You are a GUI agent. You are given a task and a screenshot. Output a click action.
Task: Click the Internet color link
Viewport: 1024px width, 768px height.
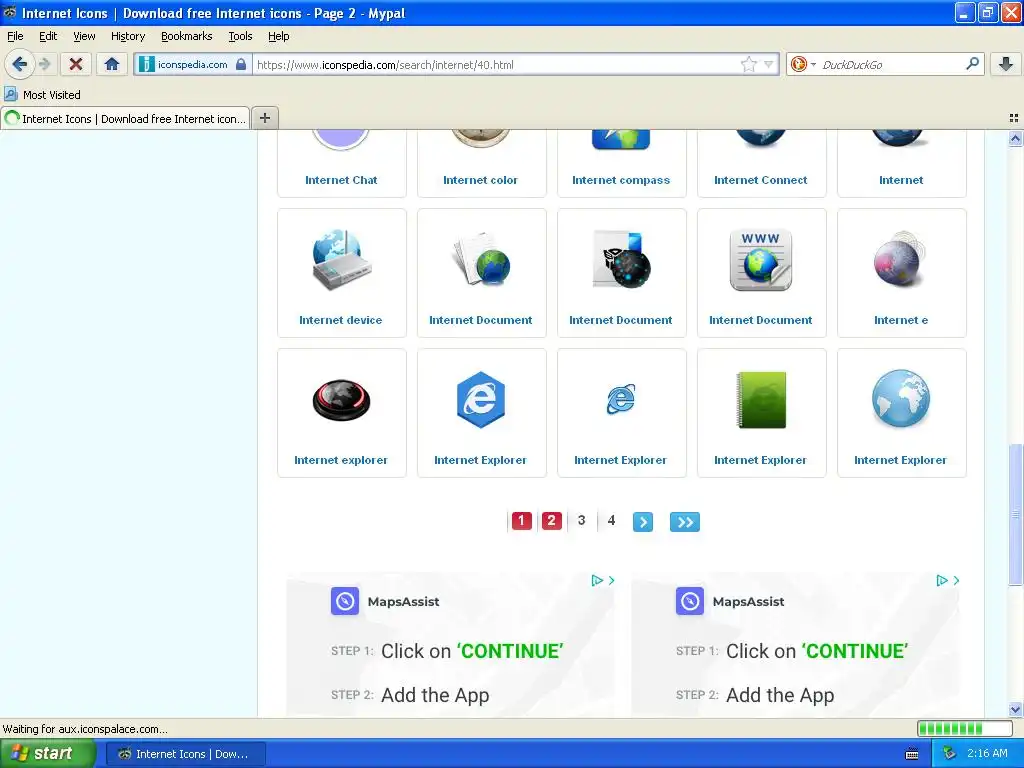pyautogui.click(x=480, y=180)
